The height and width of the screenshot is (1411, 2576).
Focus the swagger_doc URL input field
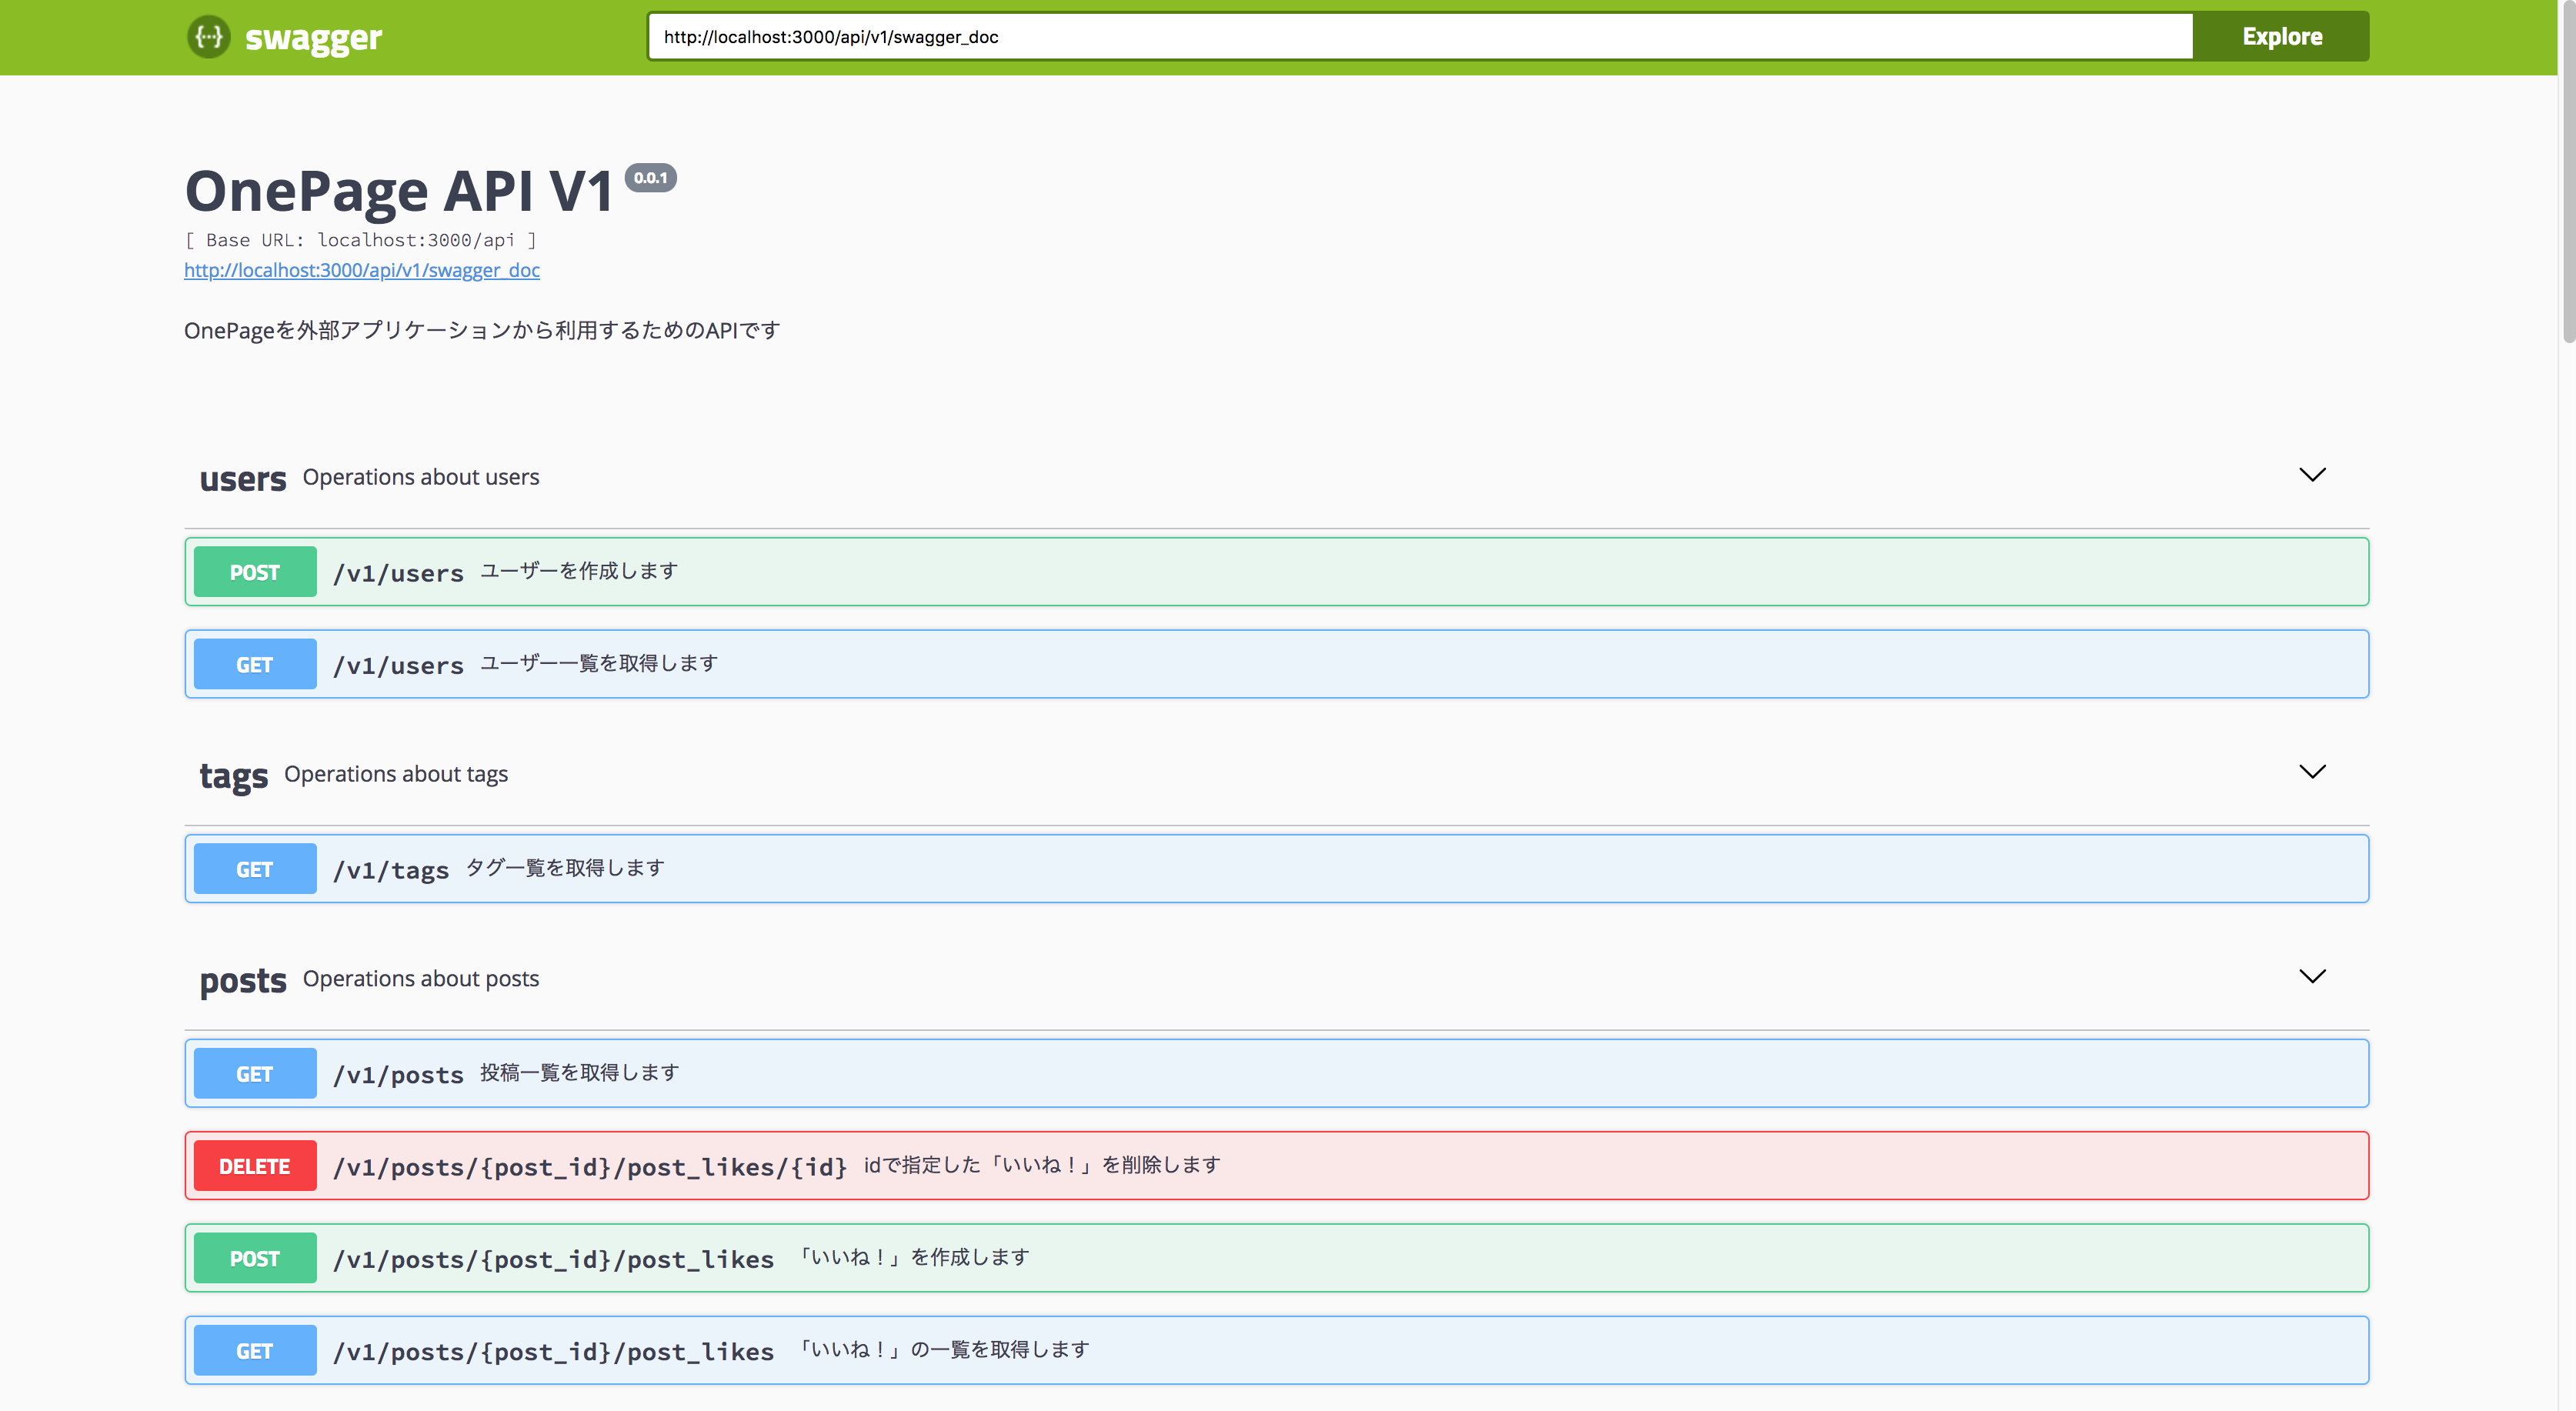[1420, 37]
